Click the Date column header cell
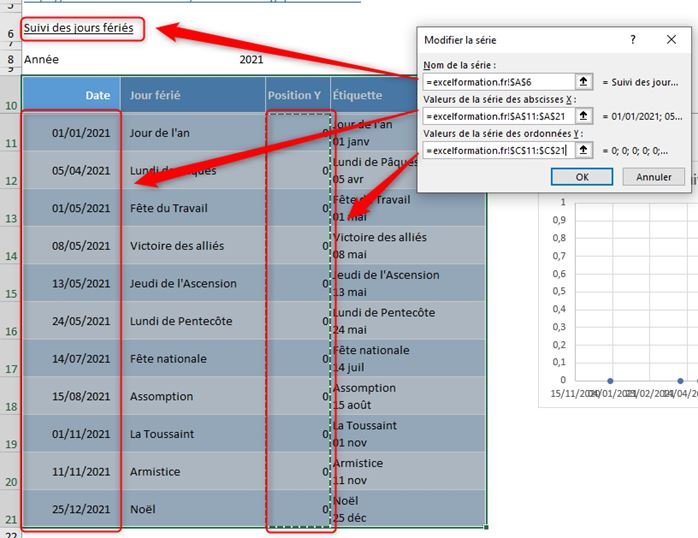This screenshot has height=538, width=698. (x=70, y=95)
